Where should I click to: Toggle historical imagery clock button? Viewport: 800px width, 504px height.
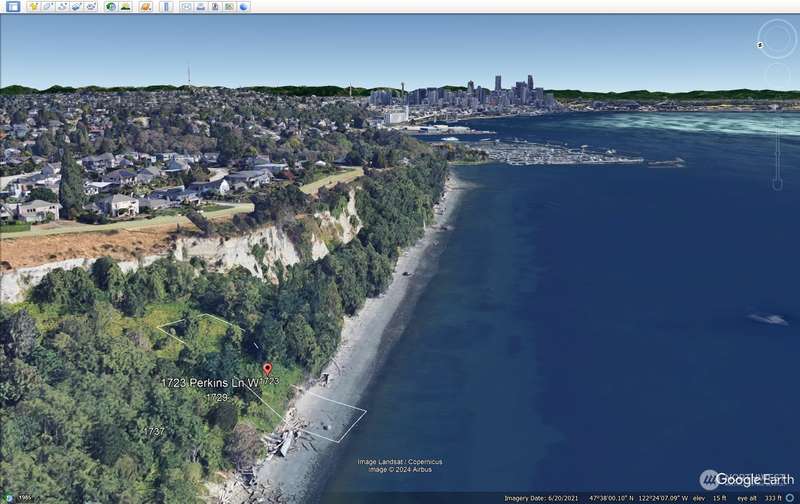pyautogui.click(x=110, y=6)
